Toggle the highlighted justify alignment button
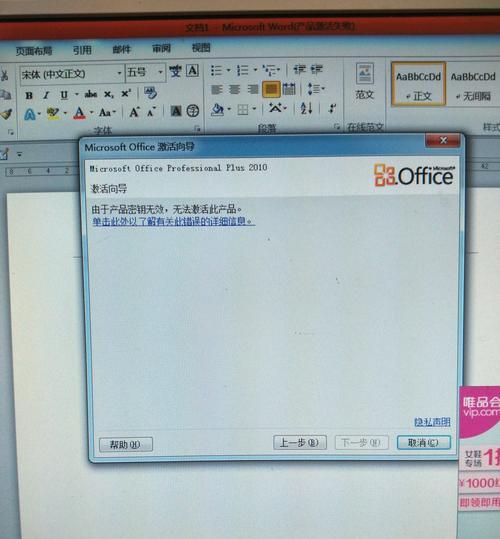This screenshot has width=500, height=539. [271, 89]
